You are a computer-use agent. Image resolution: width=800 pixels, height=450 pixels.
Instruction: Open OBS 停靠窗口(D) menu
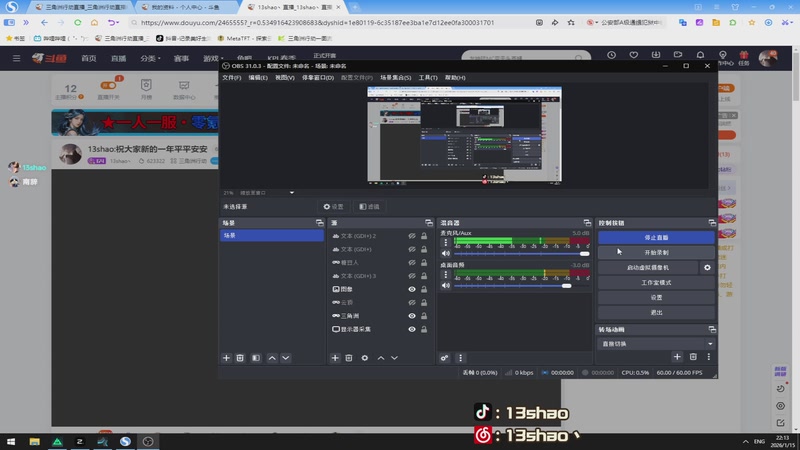(318, 78)
